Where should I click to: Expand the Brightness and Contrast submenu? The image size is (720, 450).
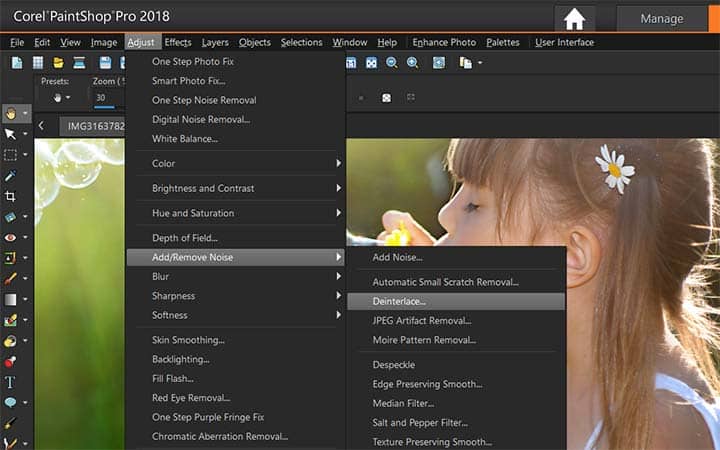[338, 188]
